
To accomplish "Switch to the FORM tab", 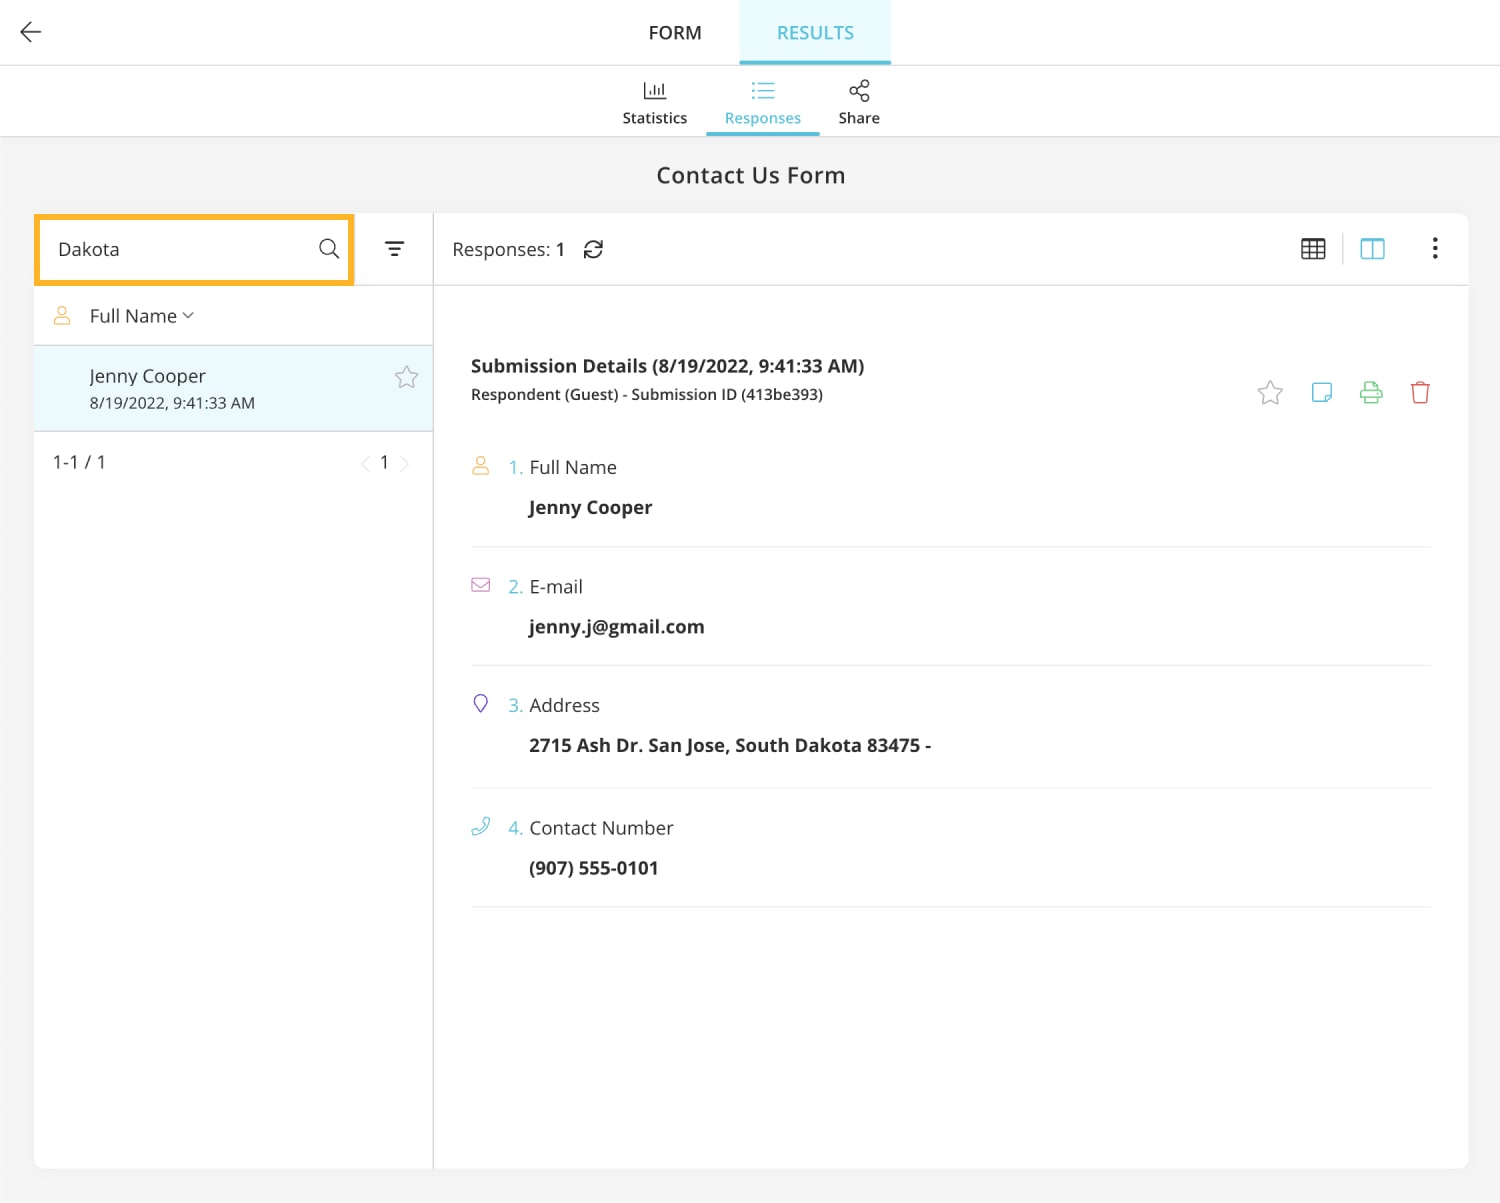I will (x=675, y=32).
